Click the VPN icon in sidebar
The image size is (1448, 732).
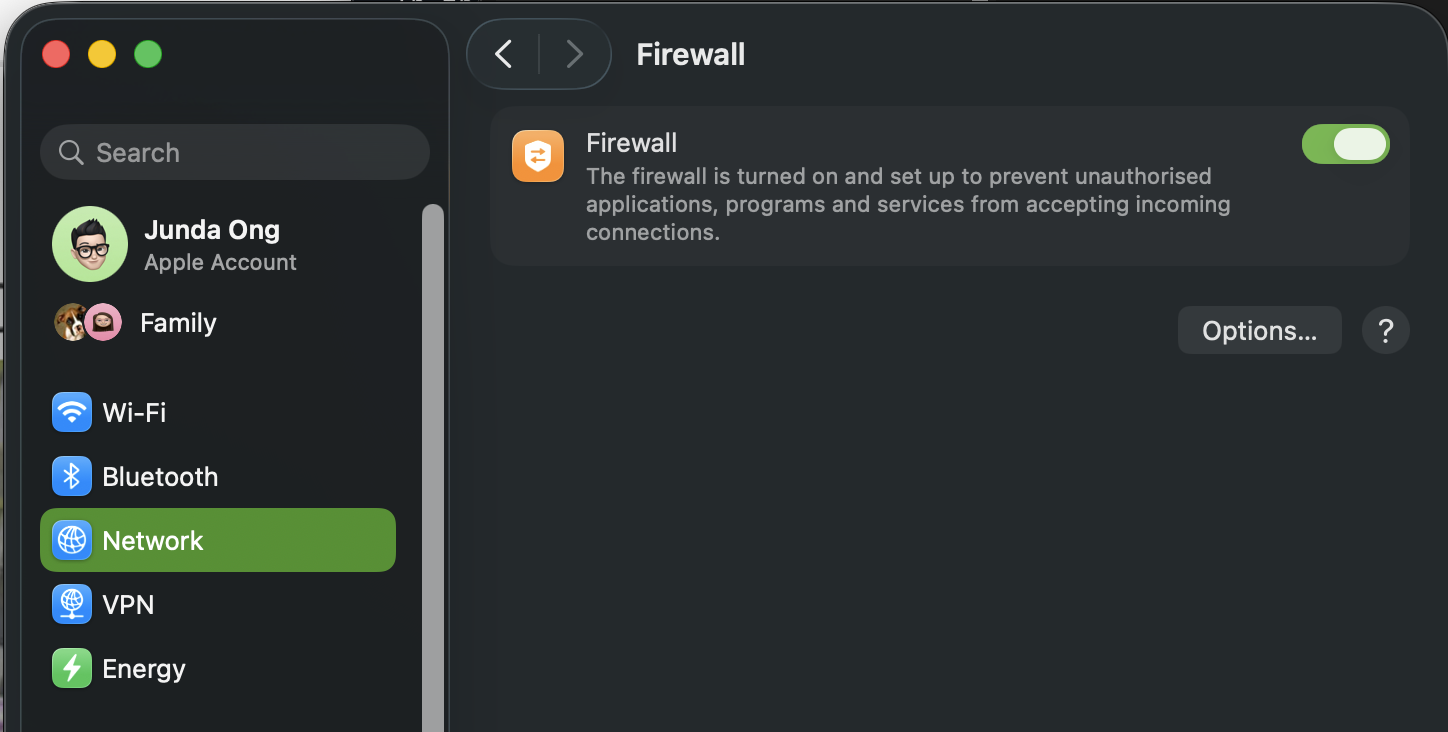point(72,605)
